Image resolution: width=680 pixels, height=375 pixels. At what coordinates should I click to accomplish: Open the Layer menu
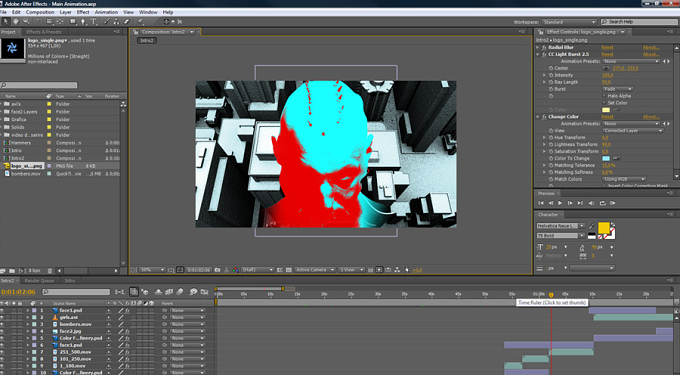pos(65,12)
